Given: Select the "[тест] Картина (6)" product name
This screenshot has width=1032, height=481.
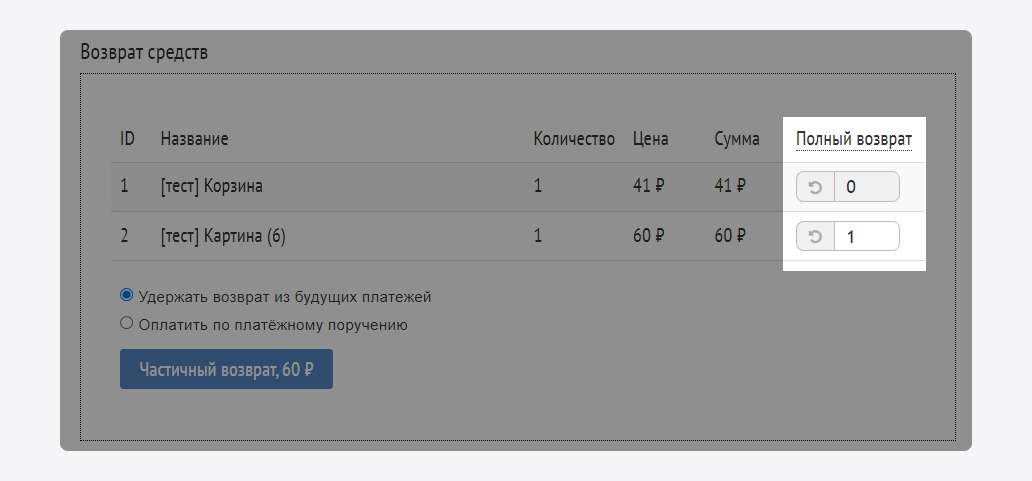Looking at the screenshot, I should point(223,237).
